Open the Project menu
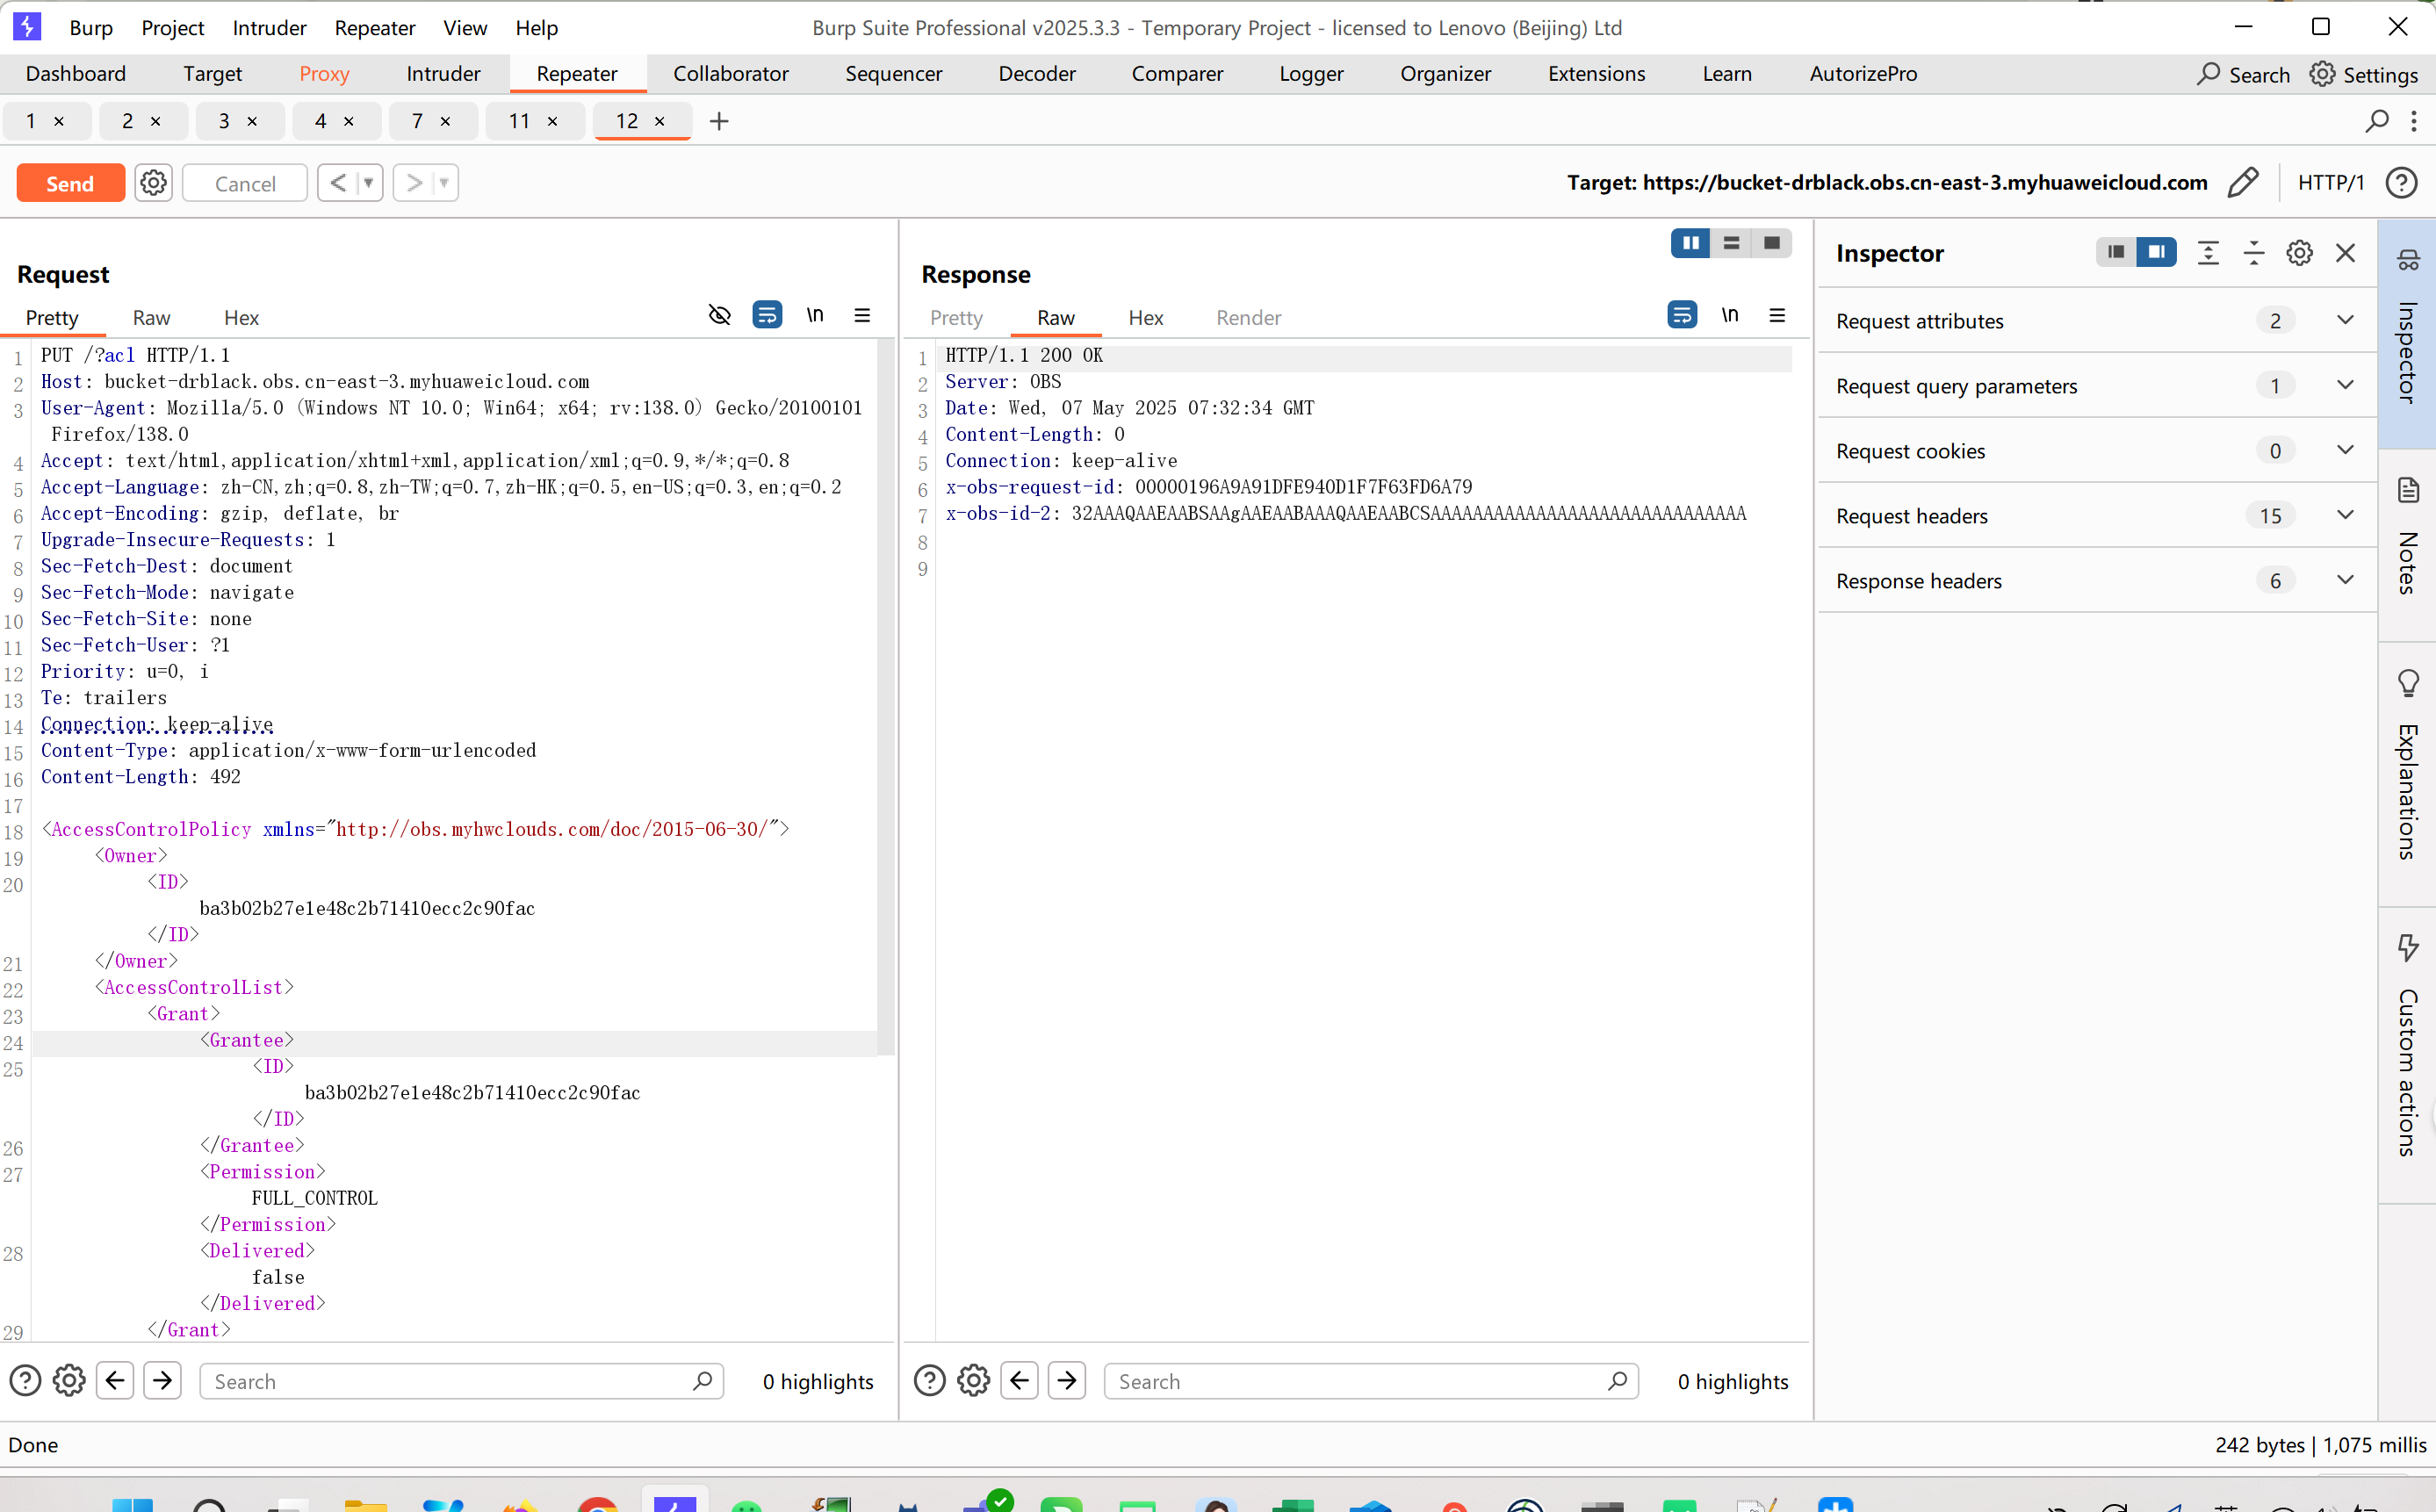Viewport: 2436px width, 1512px height. click(172, 28)
